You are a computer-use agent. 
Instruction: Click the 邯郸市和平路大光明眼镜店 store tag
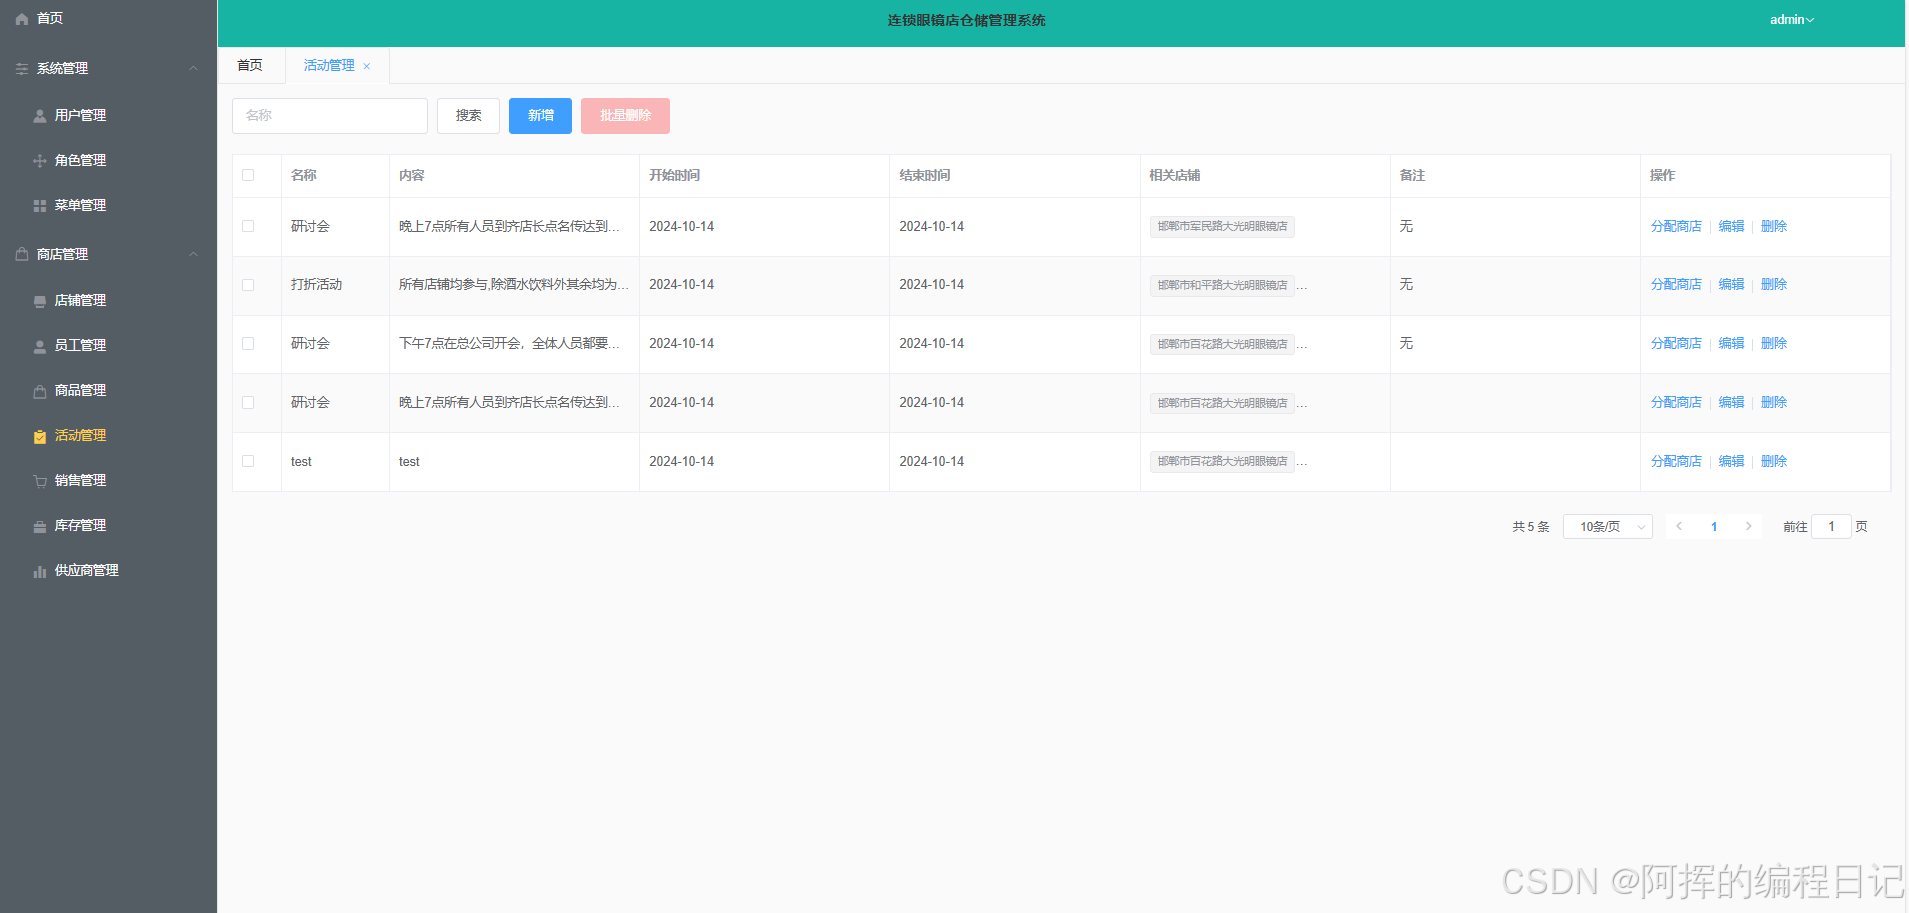pyautogui.click(x=1222, y=285)
